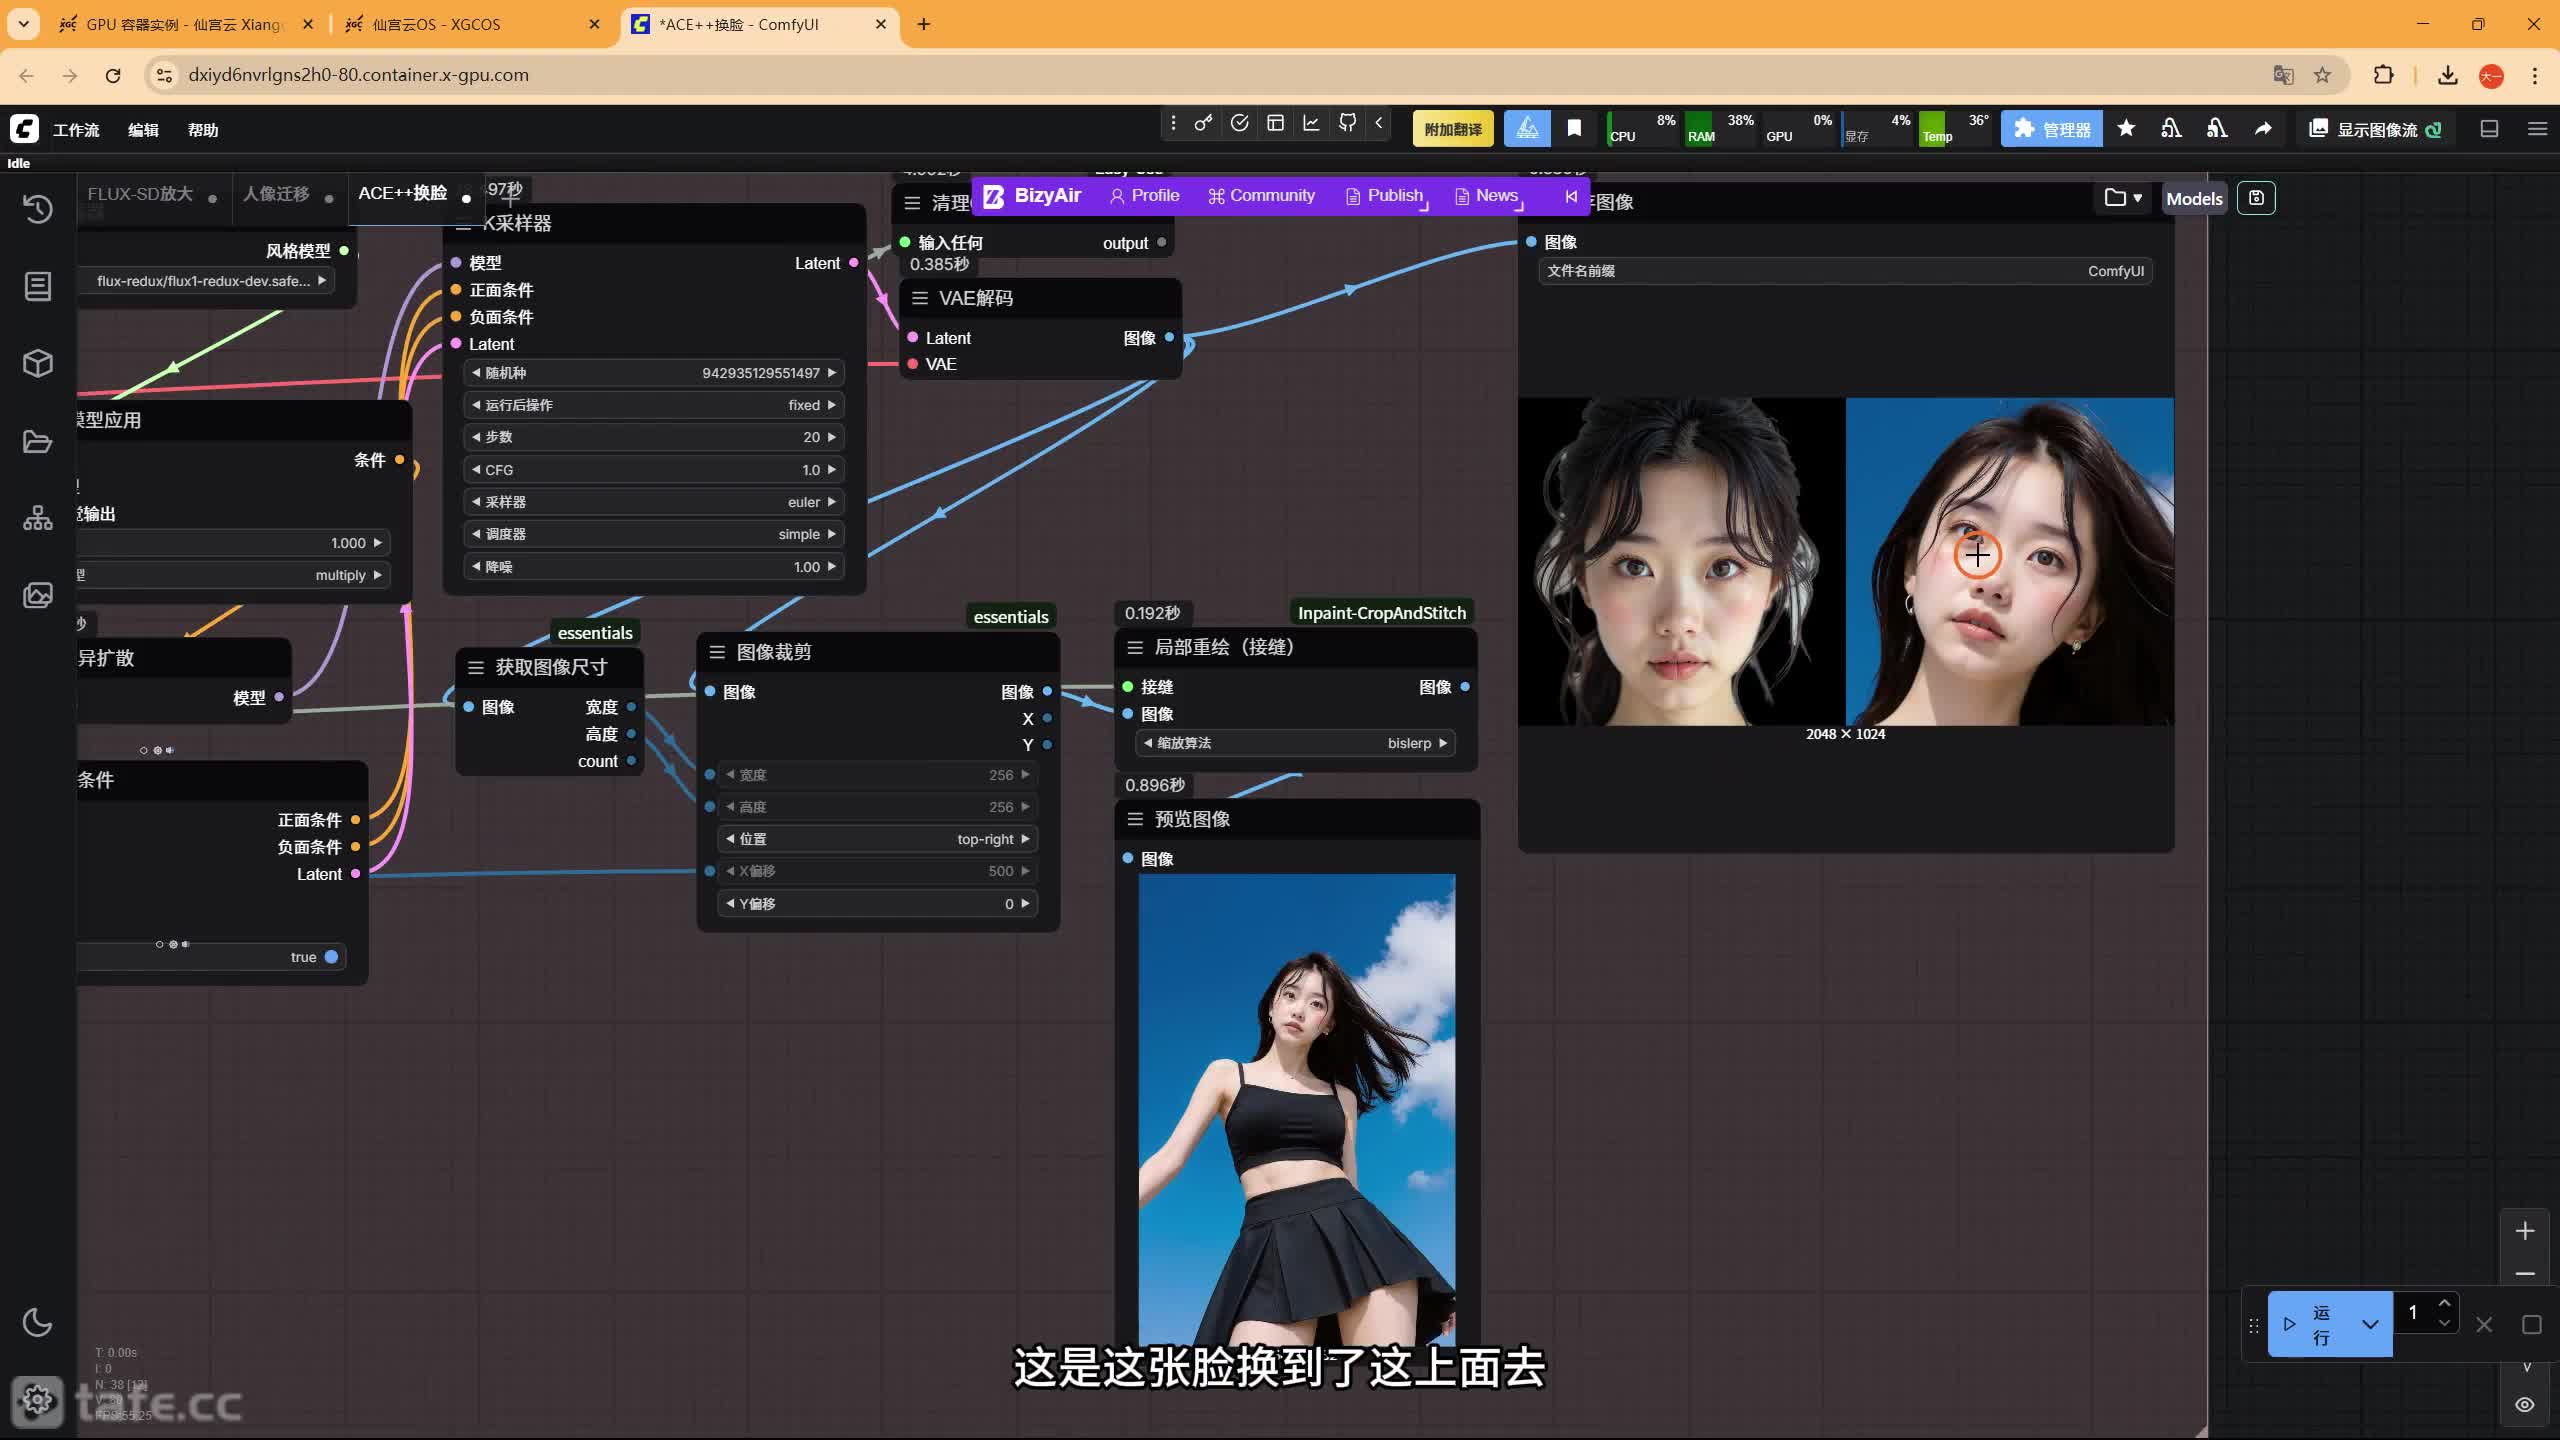Click the star icon next to manager
2560x1440 pixels.
2126,129
